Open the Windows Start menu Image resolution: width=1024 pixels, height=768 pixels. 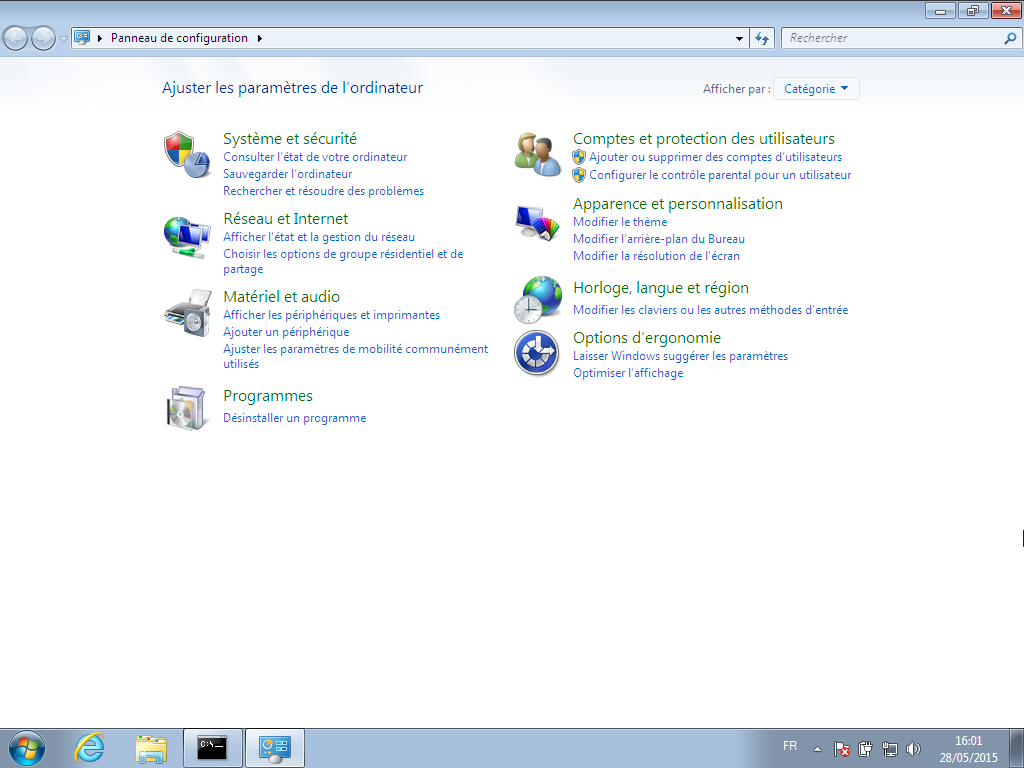tap(27, 748)
